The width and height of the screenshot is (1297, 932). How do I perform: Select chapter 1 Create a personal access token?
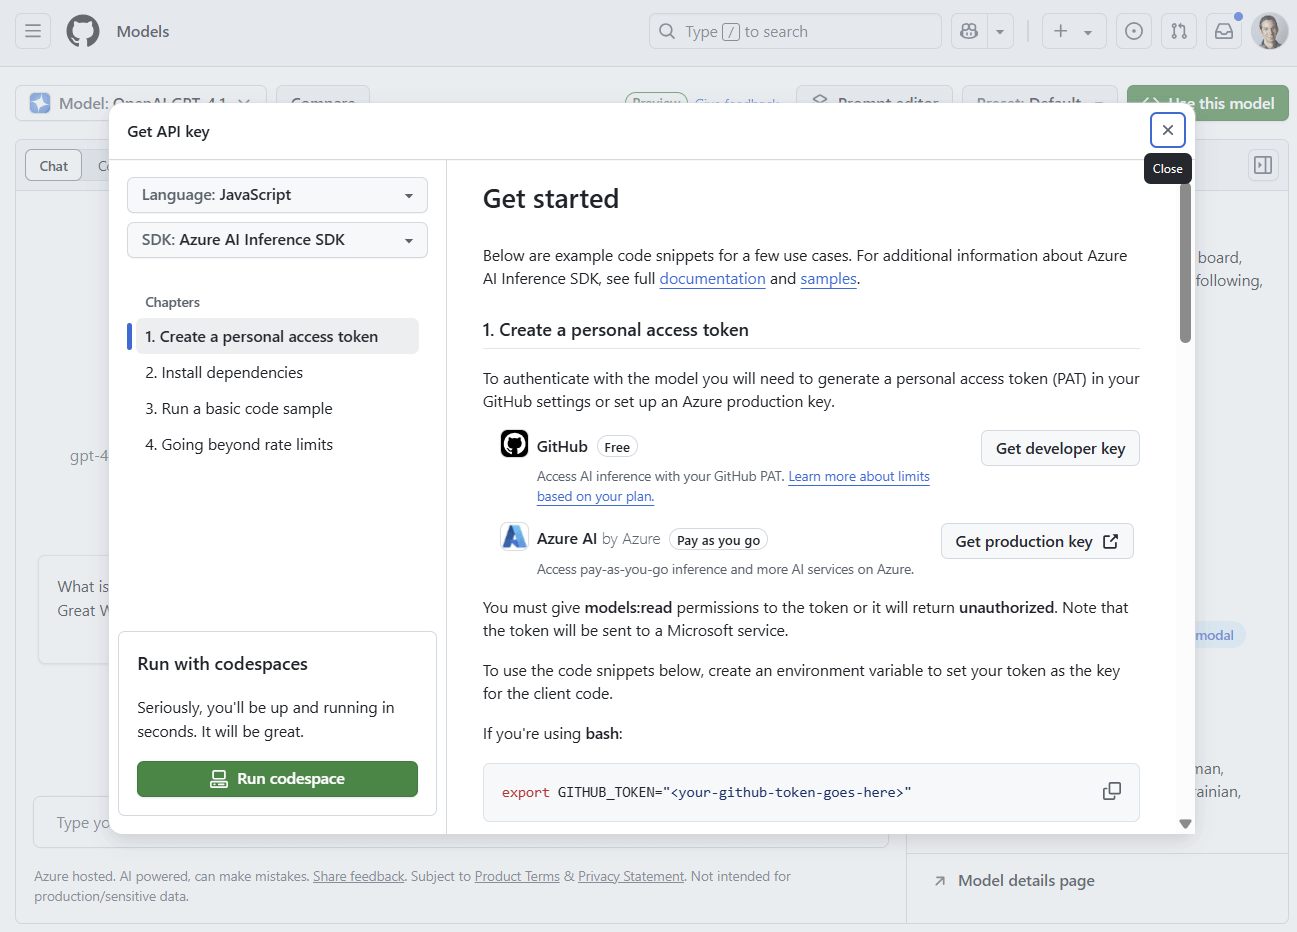click(x=277, y=336)
